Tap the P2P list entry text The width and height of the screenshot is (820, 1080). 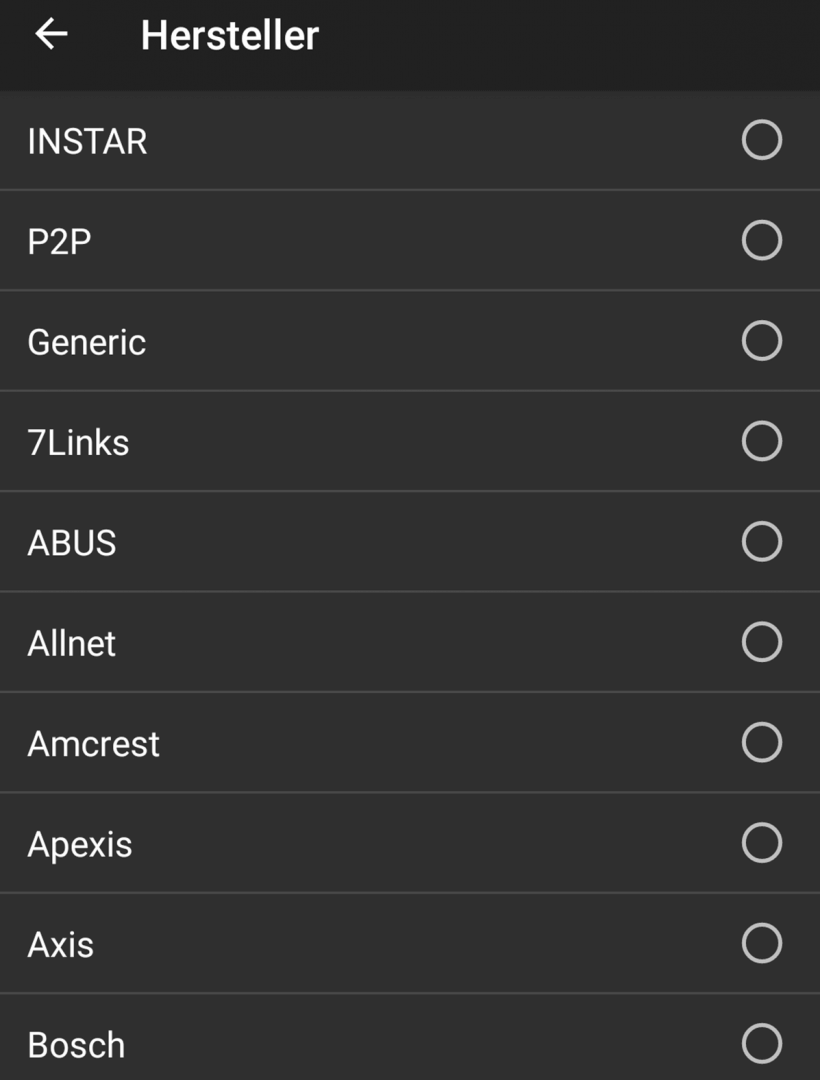[x=59, y=242]
